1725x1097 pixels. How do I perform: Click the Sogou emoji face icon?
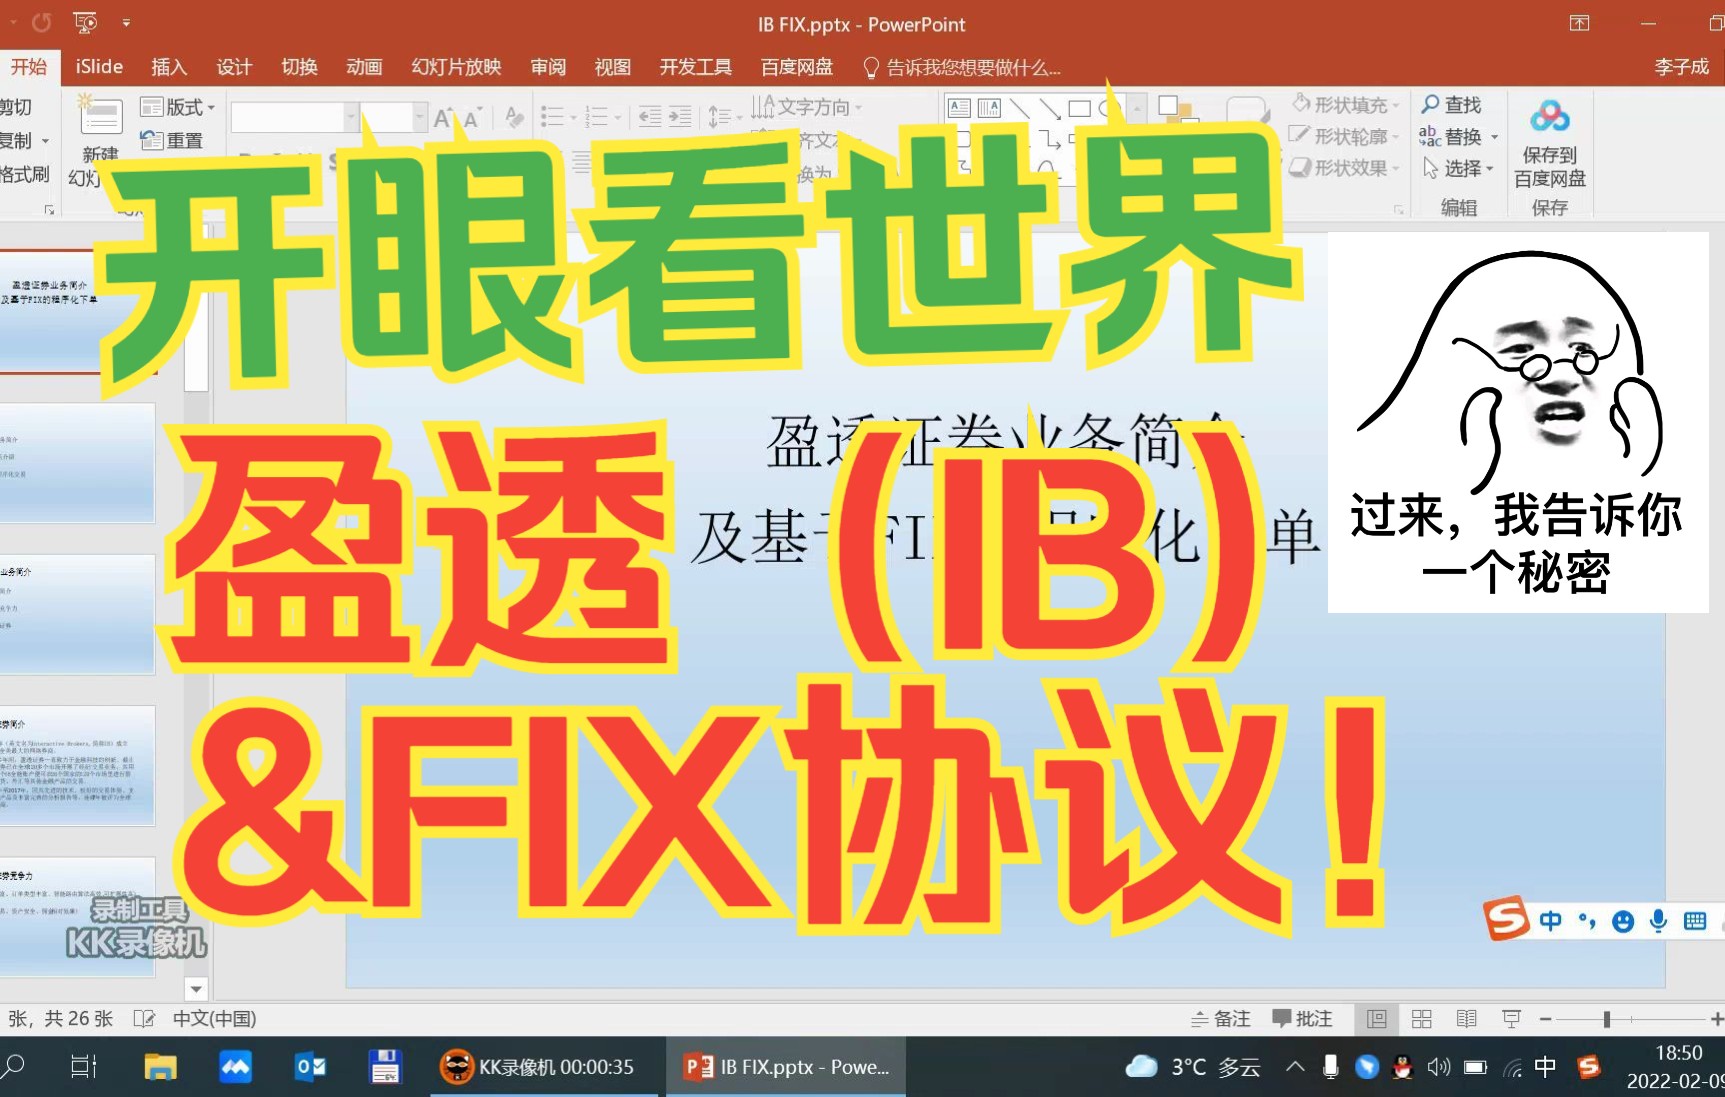tap(1623, 921)
